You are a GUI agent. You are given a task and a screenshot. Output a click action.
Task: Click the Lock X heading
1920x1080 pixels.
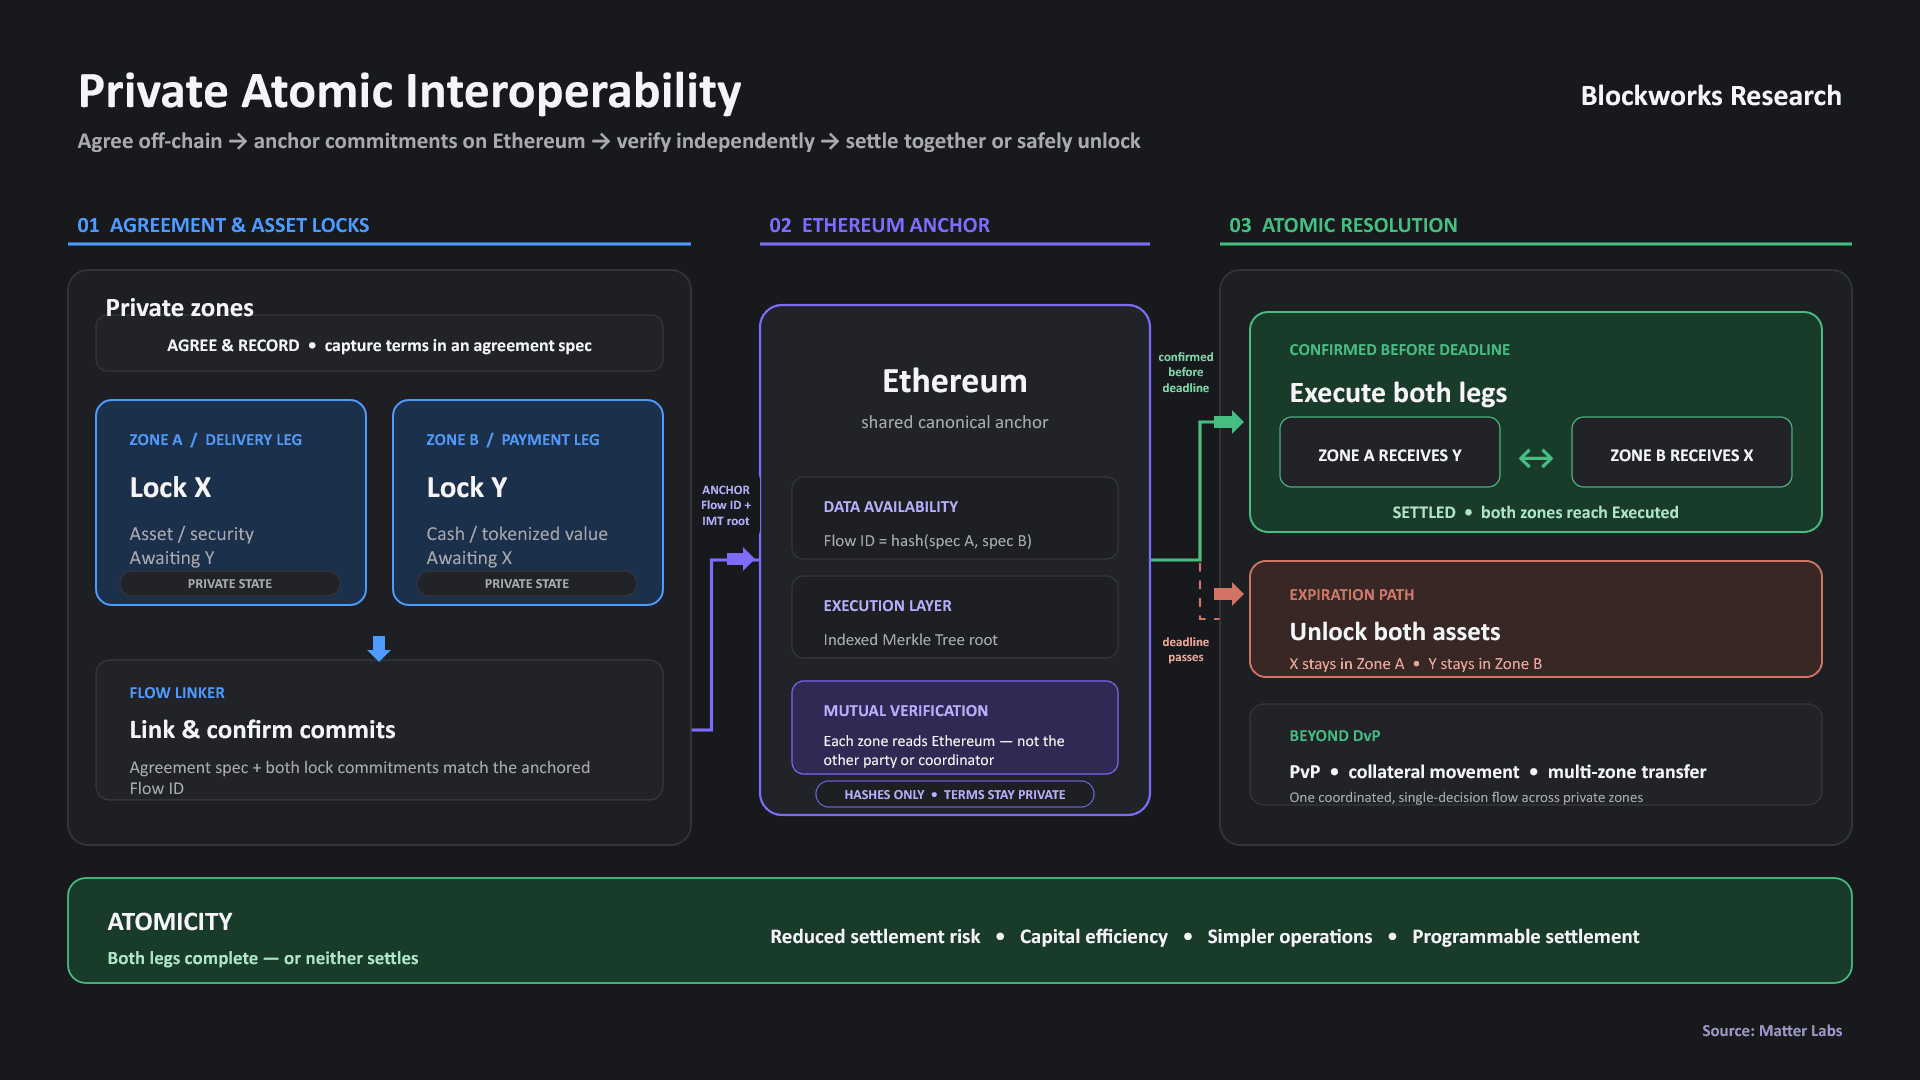(x=170, y=488)
